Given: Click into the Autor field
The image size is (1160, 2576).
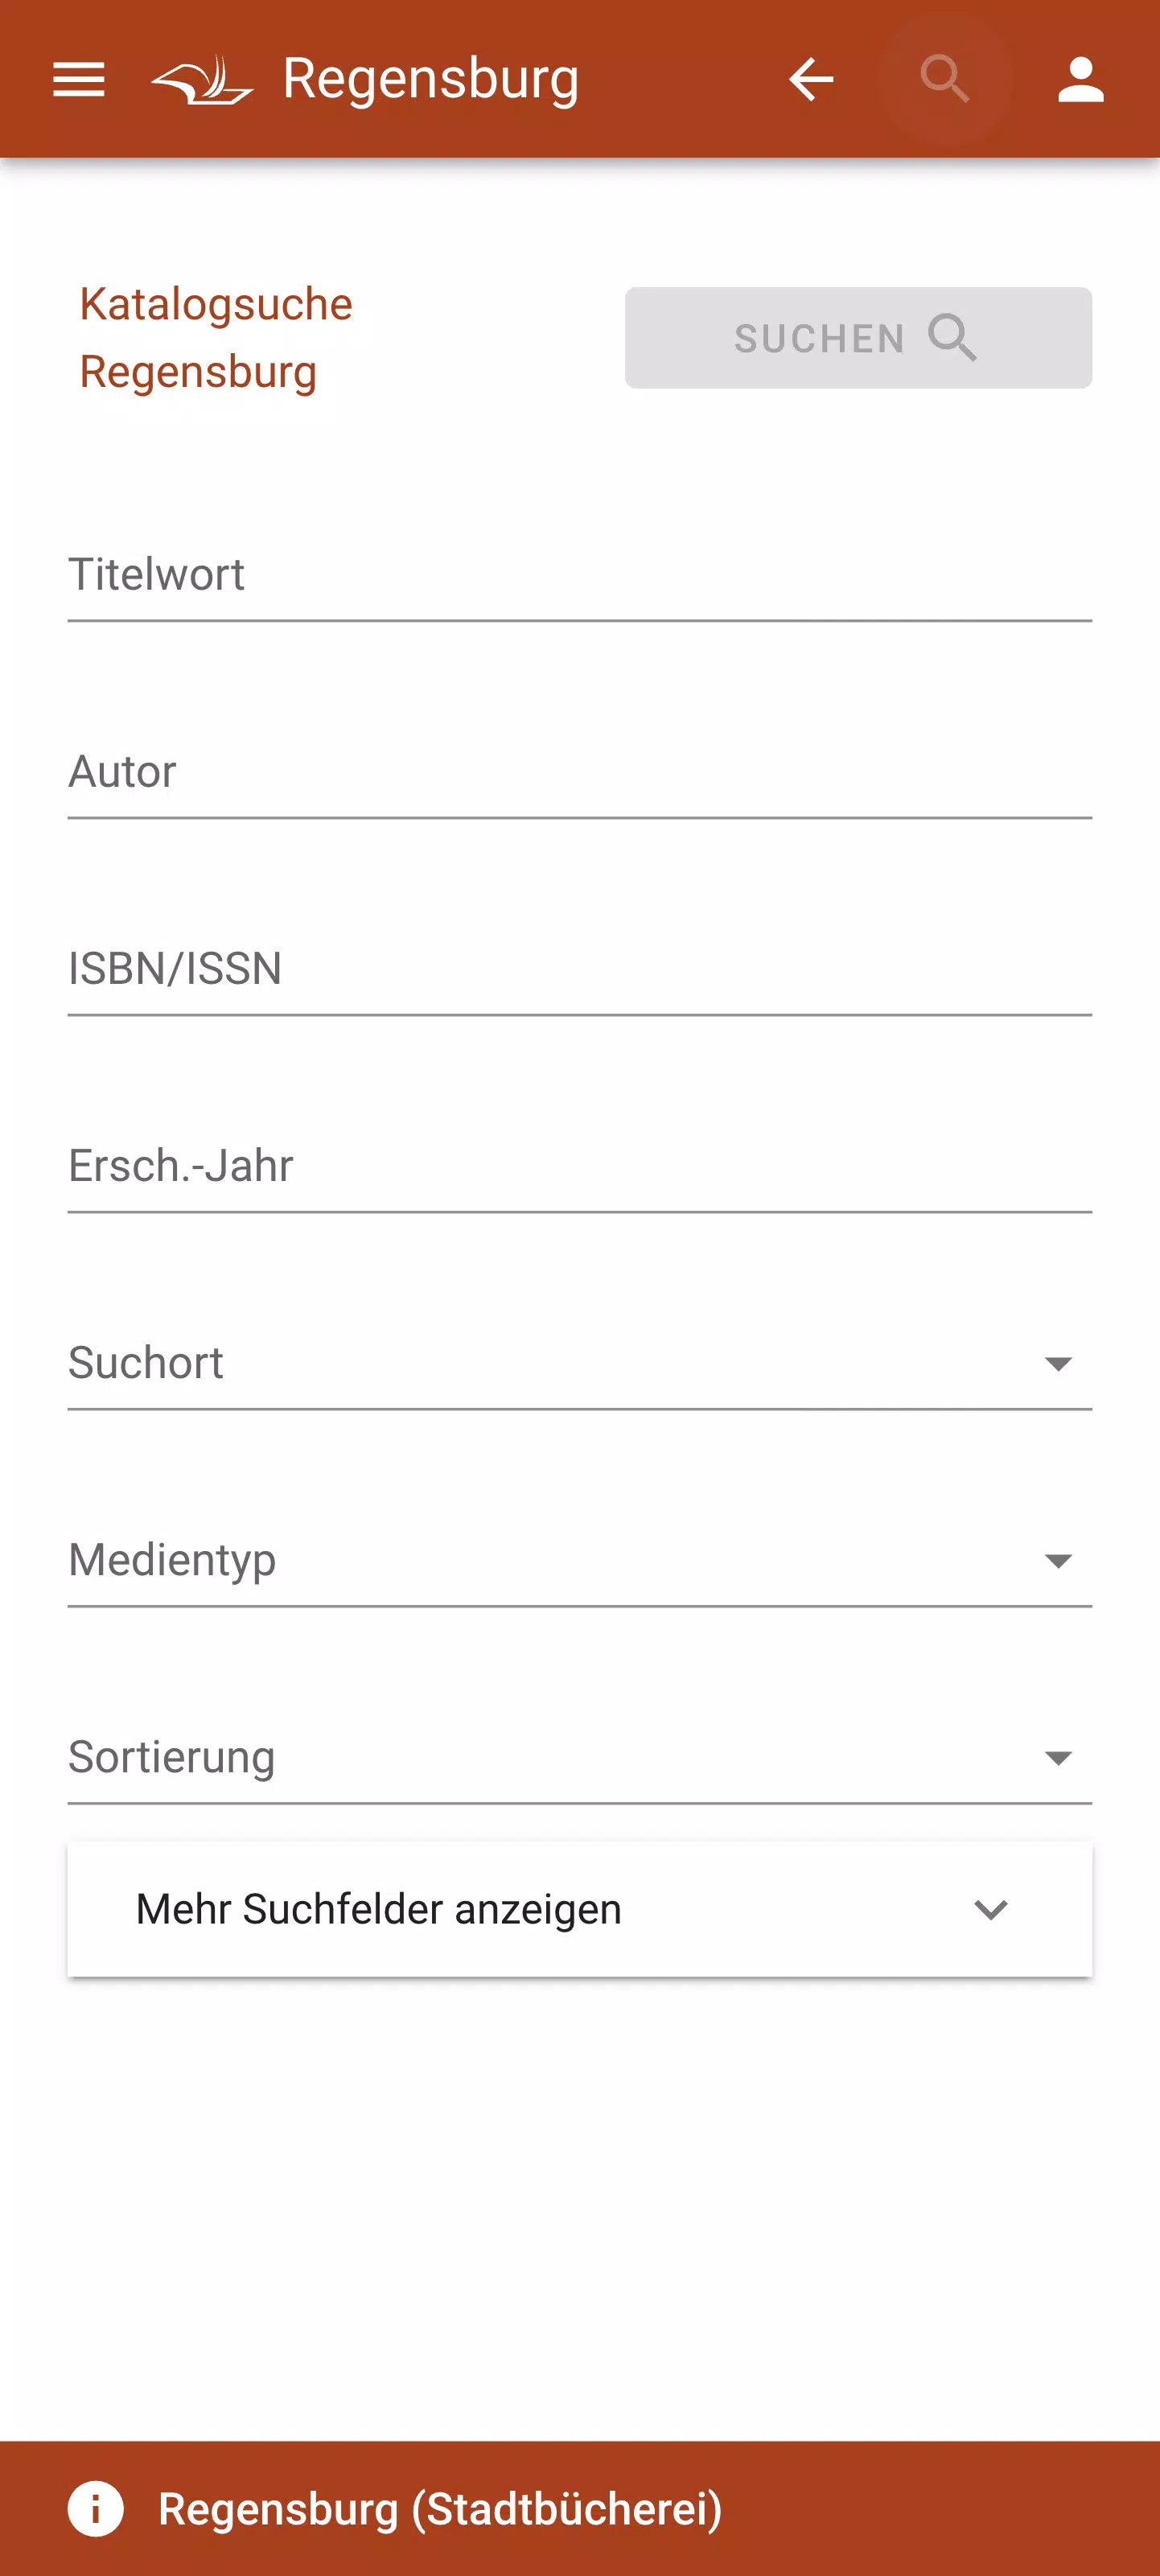Looking at the screenshot, I should tap(580, 773).
